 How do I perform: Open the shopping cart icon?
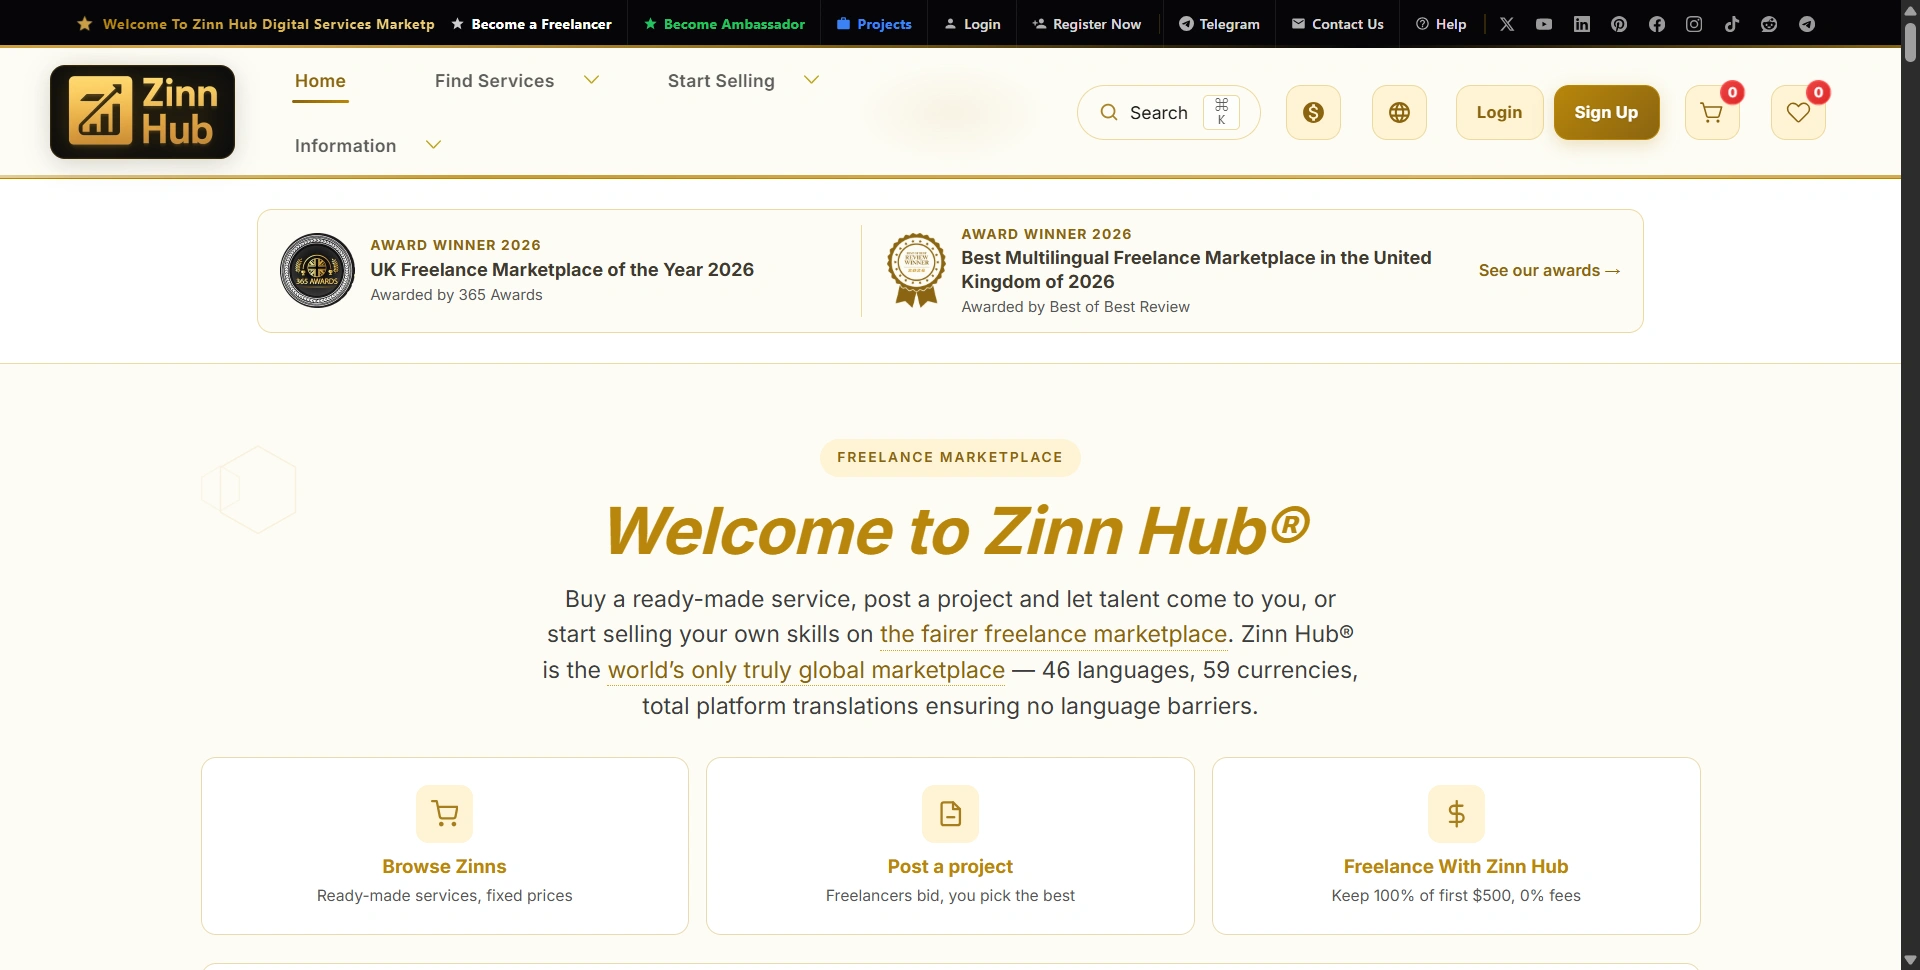click(x=1712, y=112)
